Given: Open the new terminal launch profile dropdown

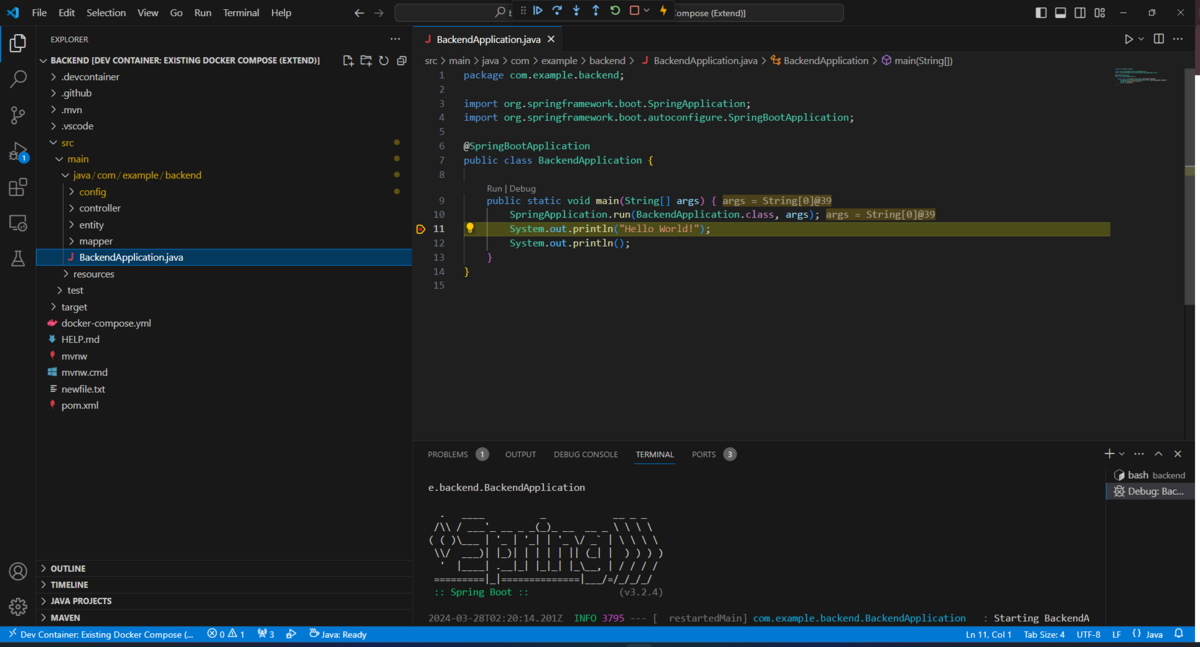Looking at the screenshot, I should [x=1122, y=454].
